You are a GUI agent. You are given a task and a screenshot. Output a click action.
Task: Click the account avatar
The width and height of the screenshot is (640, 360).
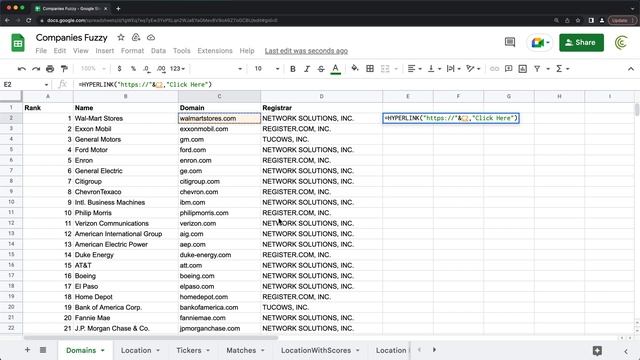(x=621, y=42)
